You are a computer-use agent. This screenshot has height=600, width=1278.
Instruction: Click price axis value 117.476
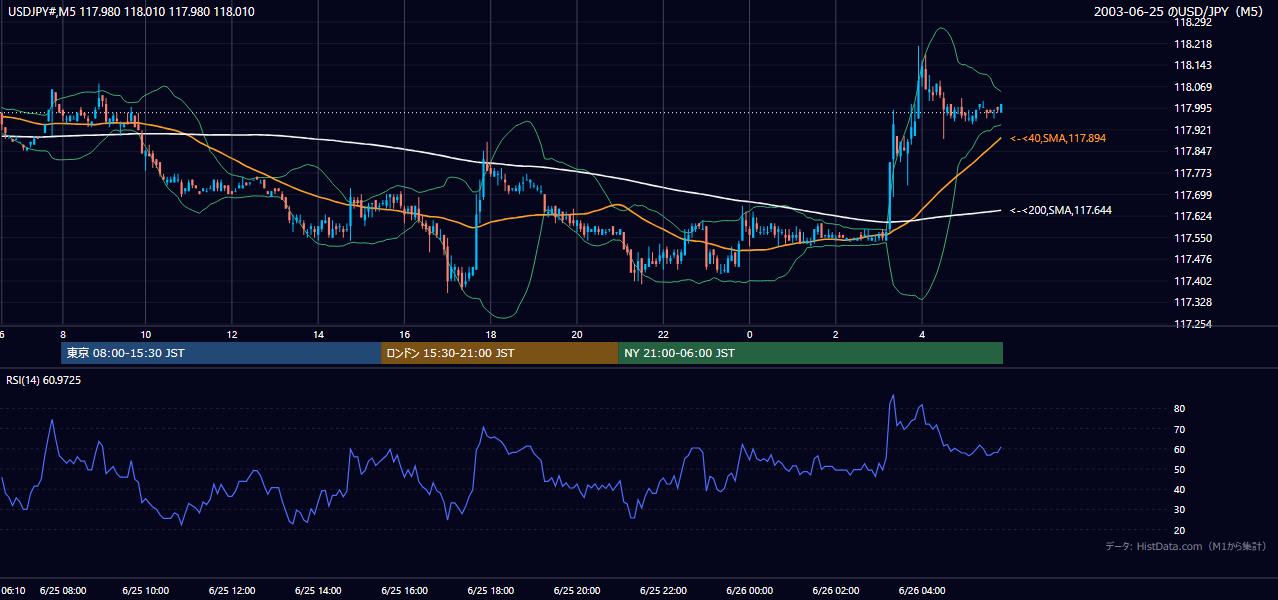(x=1193, y=259)
